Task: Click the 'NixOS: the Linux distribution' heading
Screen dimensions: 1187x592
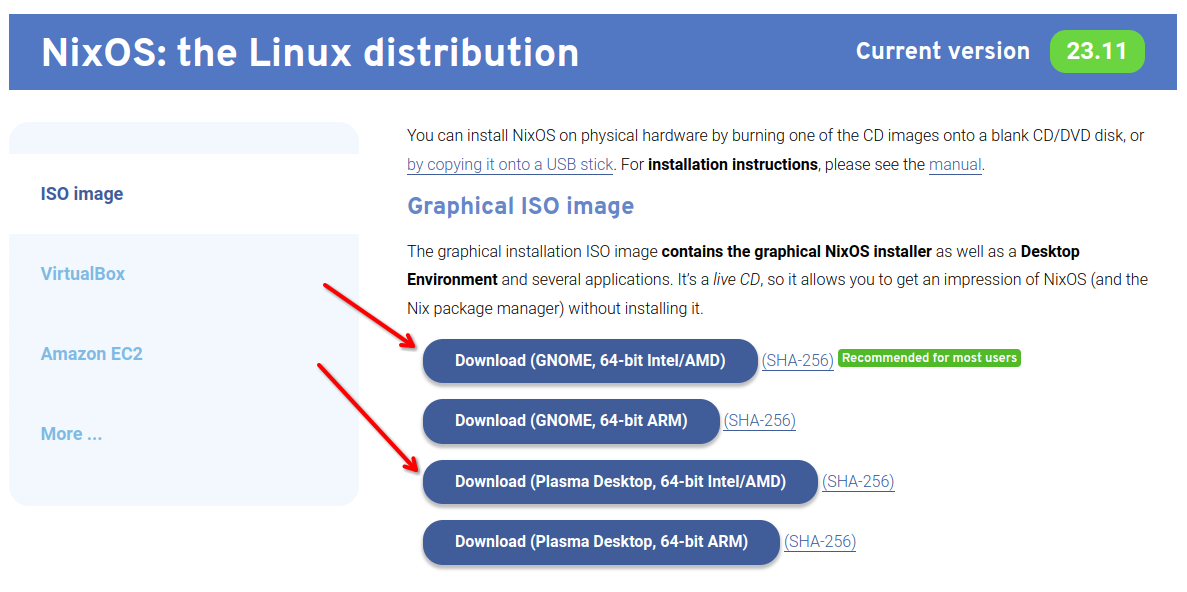Action: point(310,52)
